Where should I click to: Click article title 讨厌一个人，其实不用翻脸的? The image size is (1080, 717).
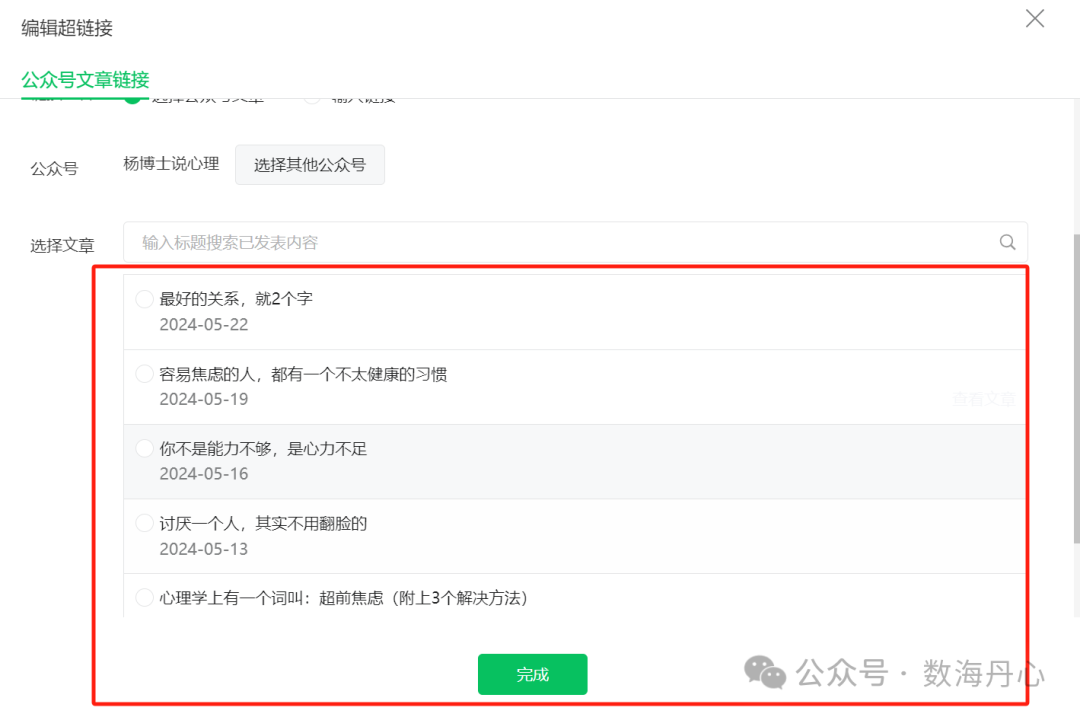click(x=263, y=523)
